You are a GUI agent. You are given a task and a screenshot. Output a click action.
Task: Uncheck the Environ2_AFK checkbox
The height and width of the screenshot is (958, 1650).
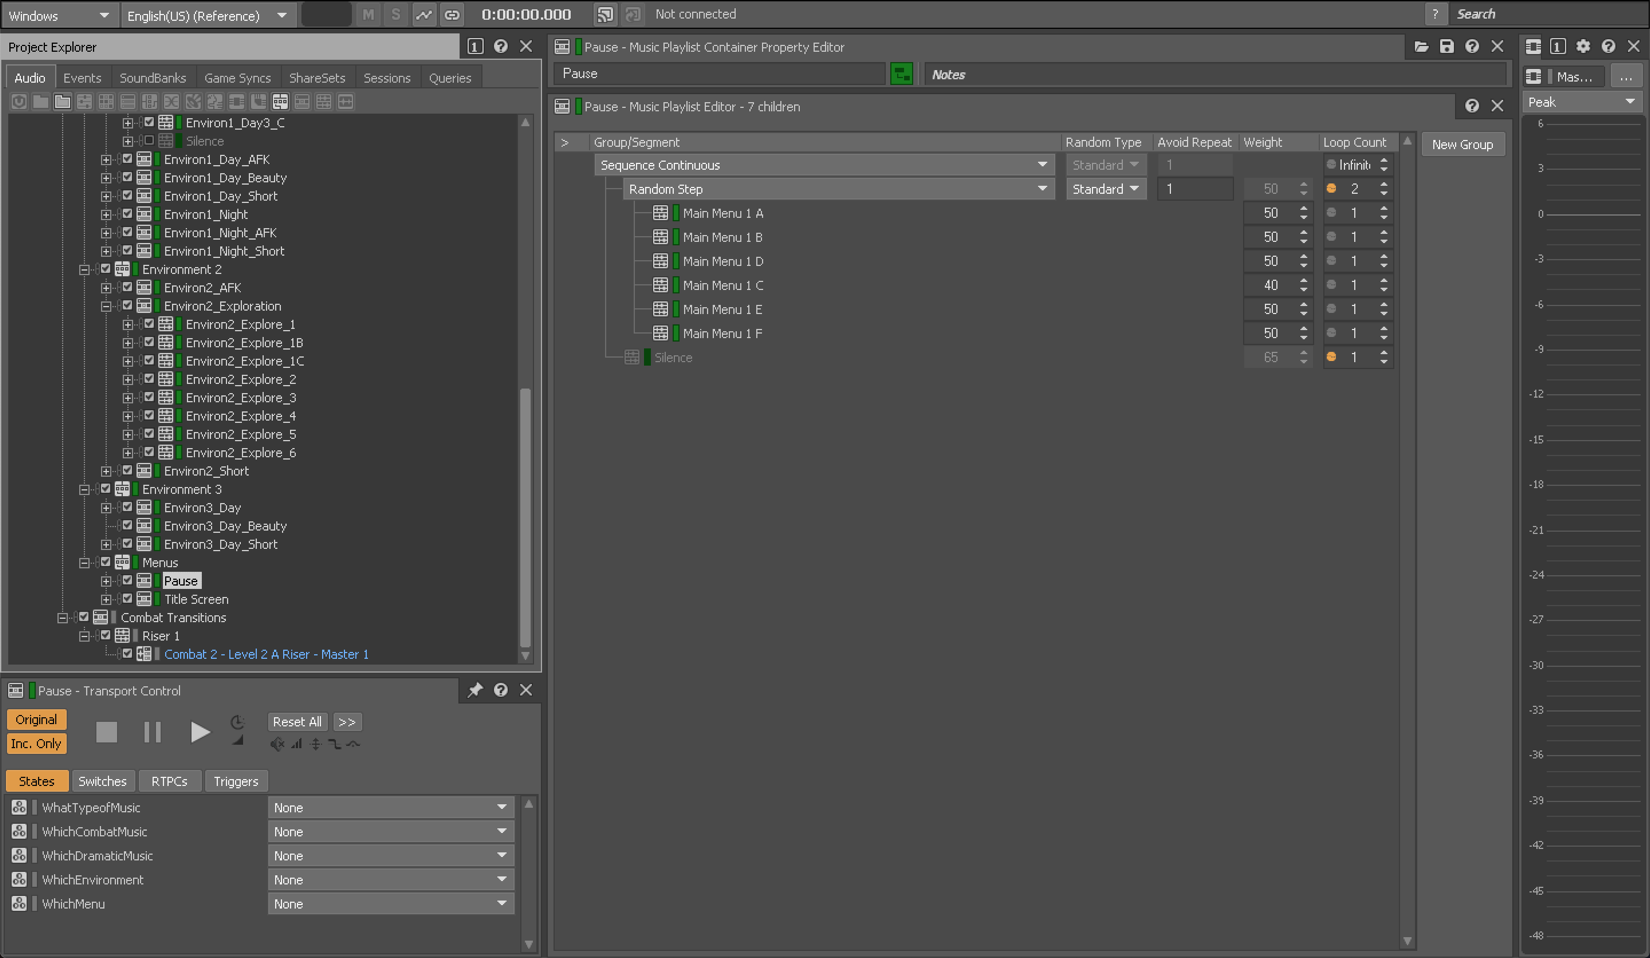pyautogui.click(x=127, y=287)
